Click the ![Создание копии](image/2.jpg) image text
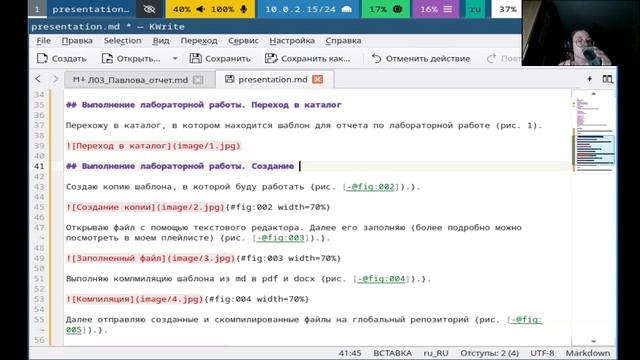 coord(145,207)
